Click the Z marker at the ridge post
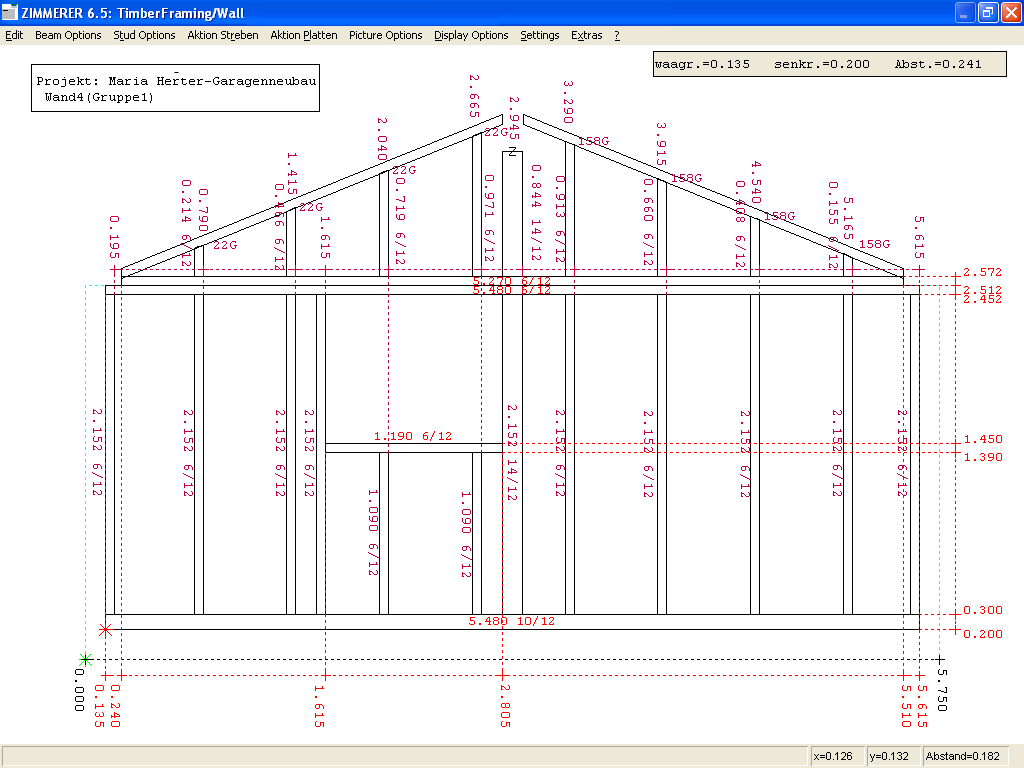 pos(512,152)
